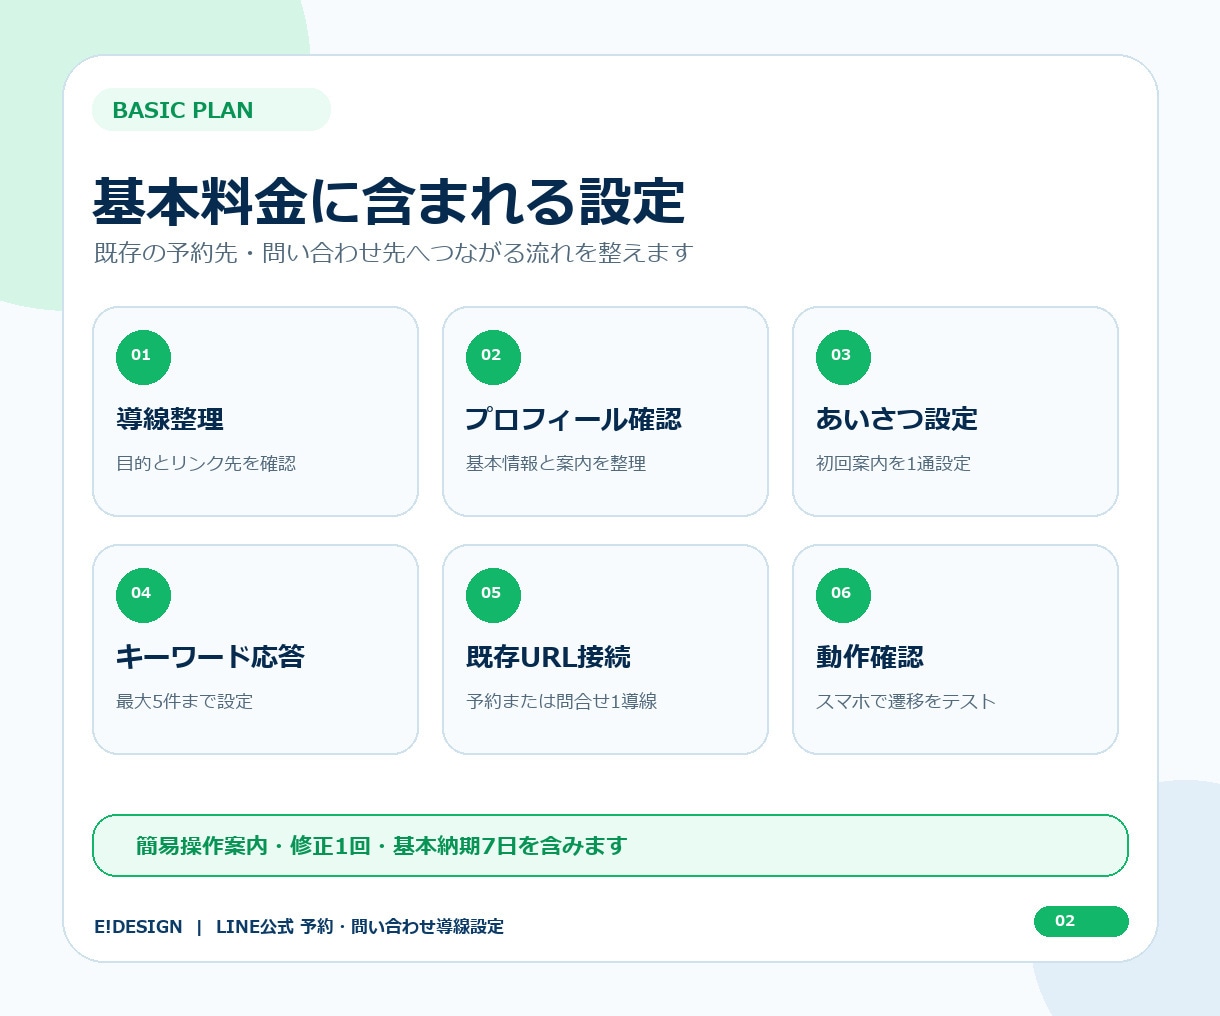Select the キーワード応答 card title

[210, 657]
